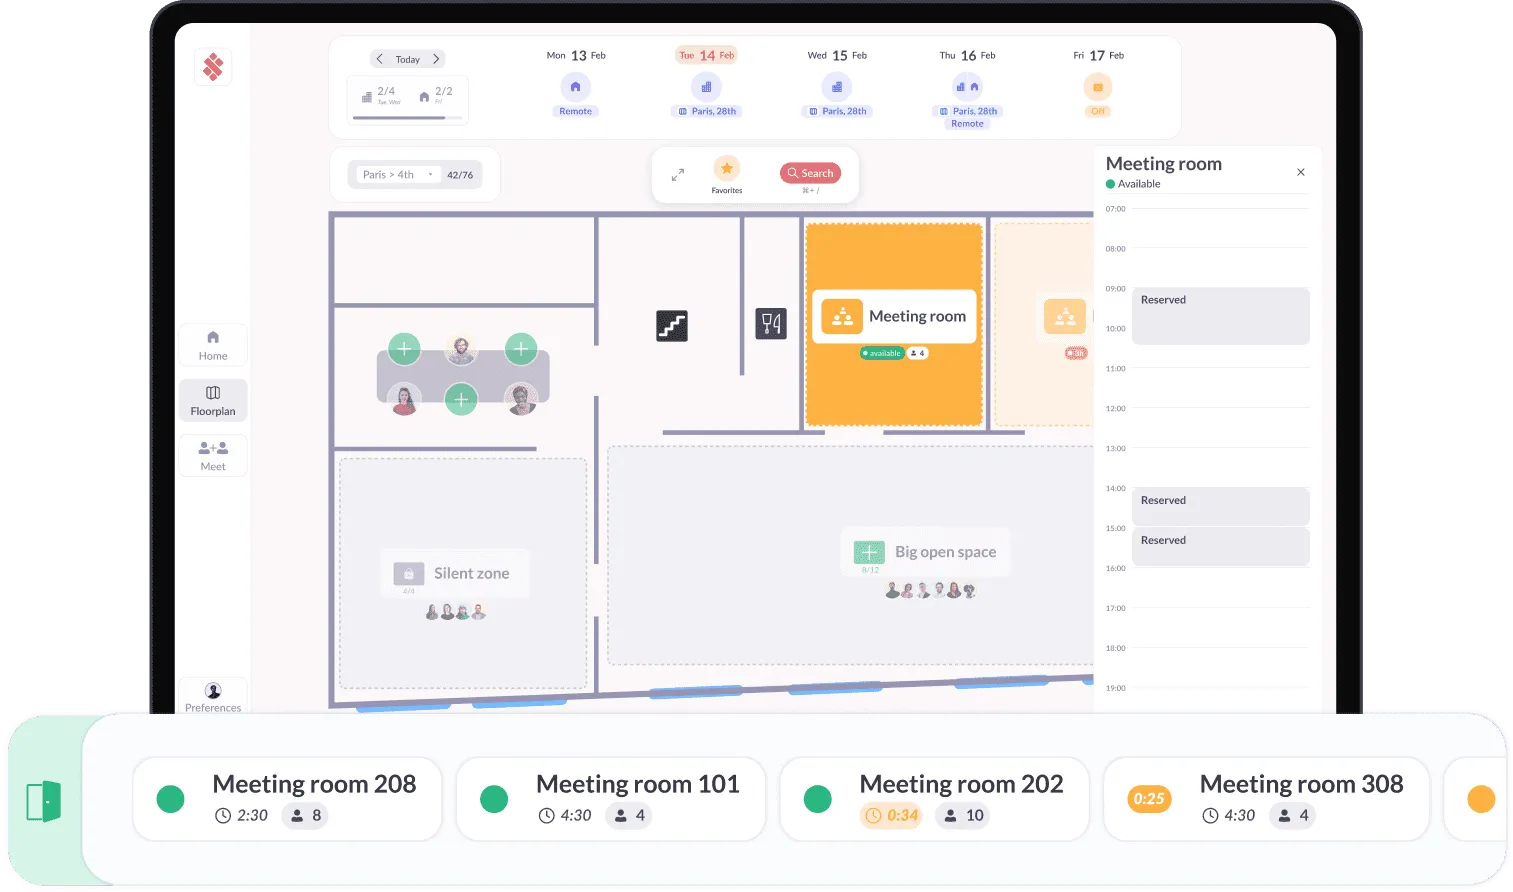This screenshot has height=892, width=1513.
Task: Book the top-left free desk plus
Action: tap(404, 349)
